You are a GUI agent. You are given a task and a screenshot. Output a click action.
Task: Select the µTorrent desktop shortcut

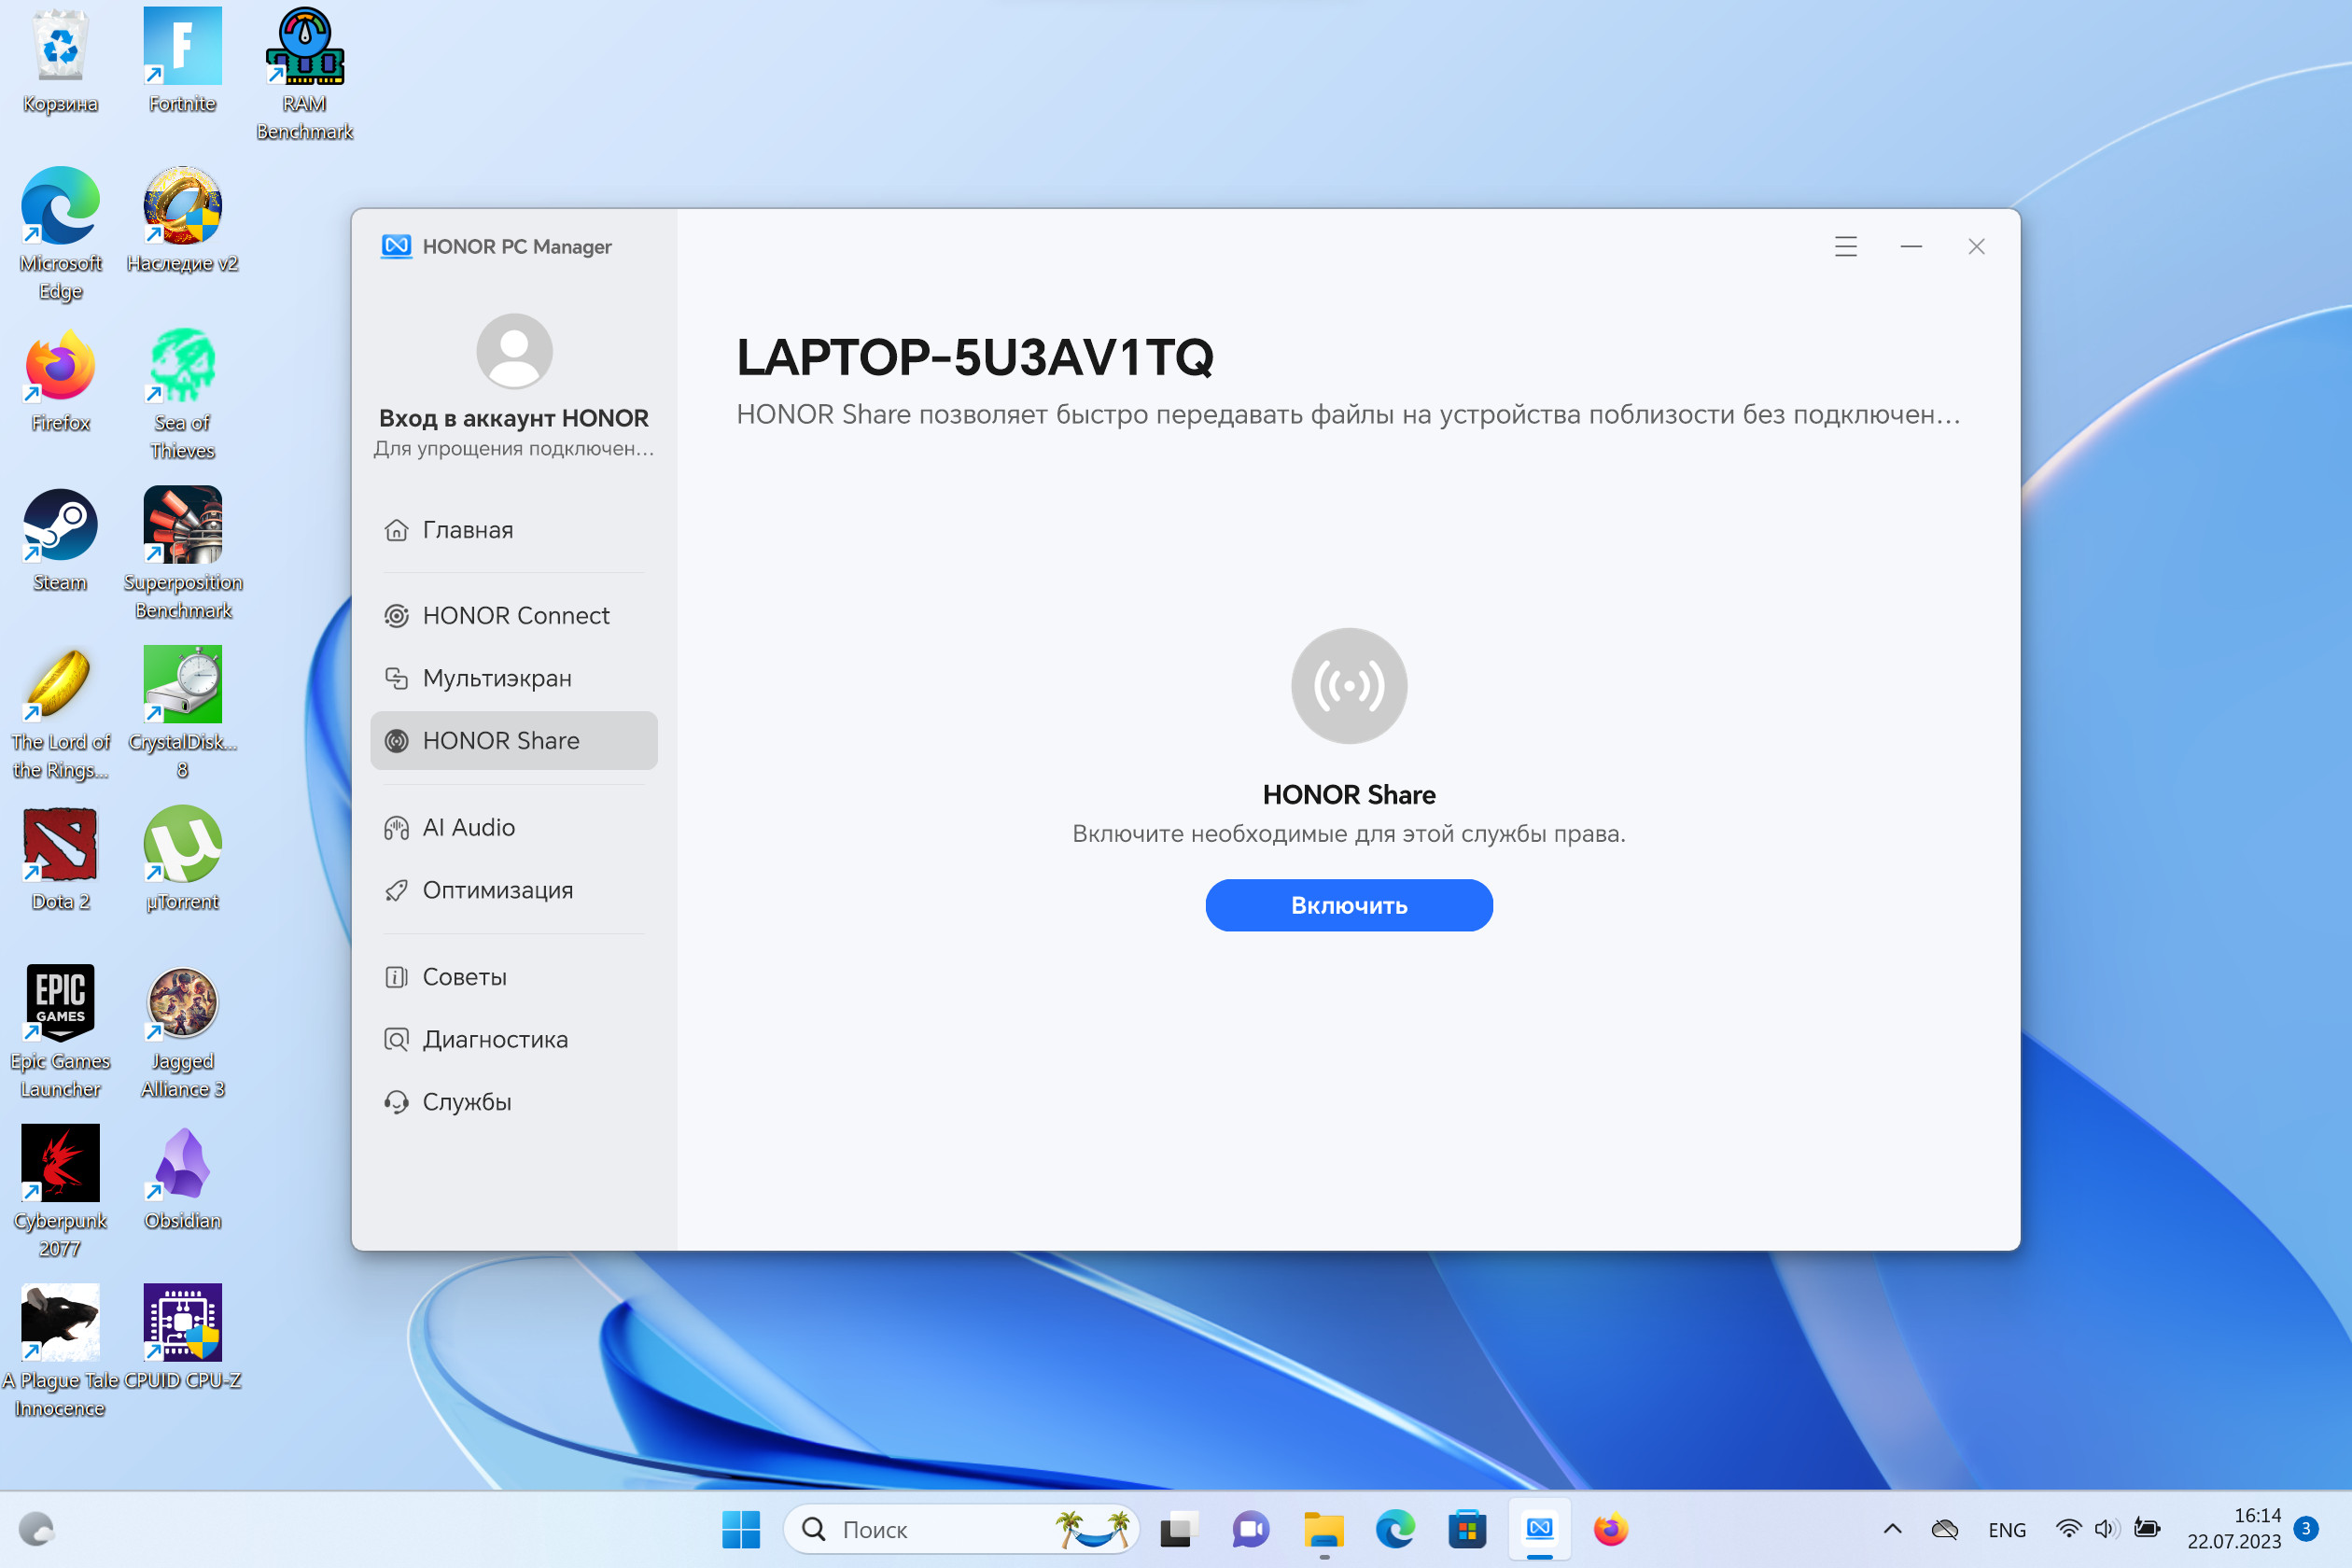(182, 860)
